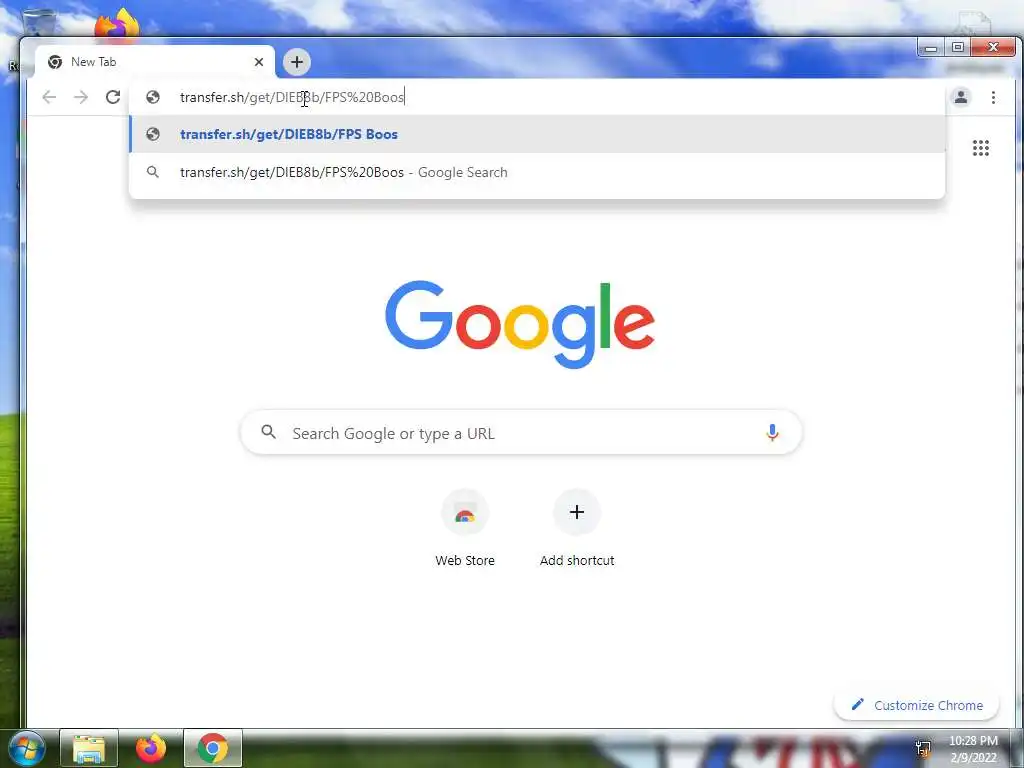
Task: Click the Web Store label text
Action: [x=465, y=560]
